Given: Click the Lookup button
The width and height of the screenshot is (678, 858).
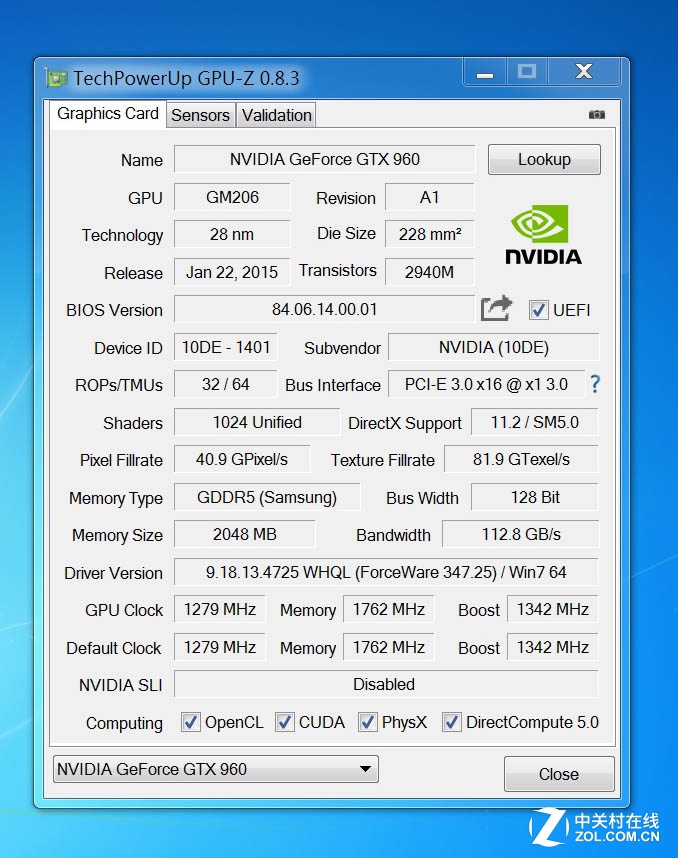Looking at the screenshot, I should tap(544, 160).
